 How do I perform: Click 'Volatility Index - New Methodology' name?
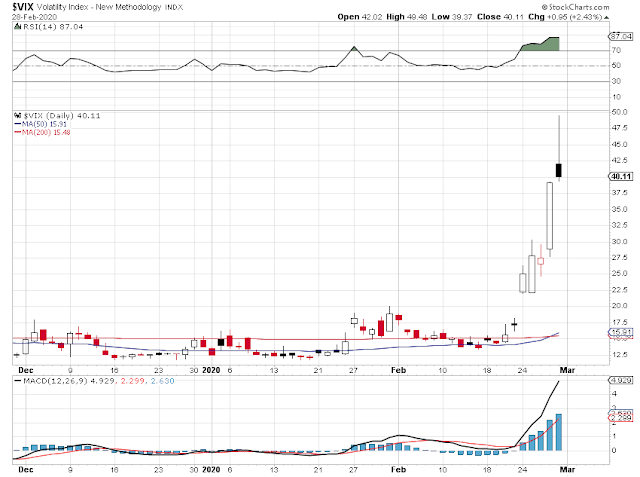[x=99, y=7]
